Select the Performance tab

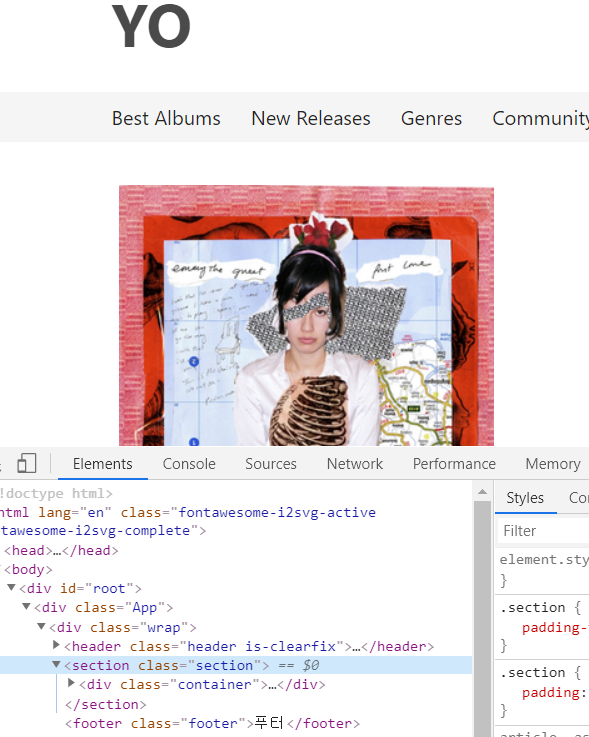454,464
